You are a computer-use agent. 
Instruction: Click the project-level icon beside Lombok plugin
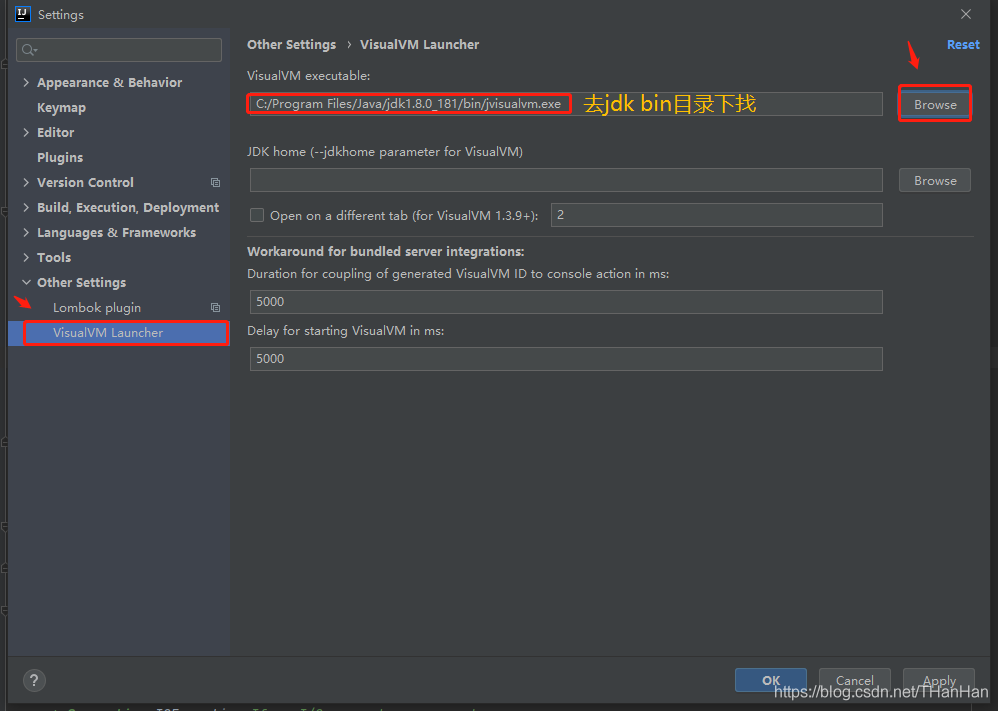tap(216, 307)
